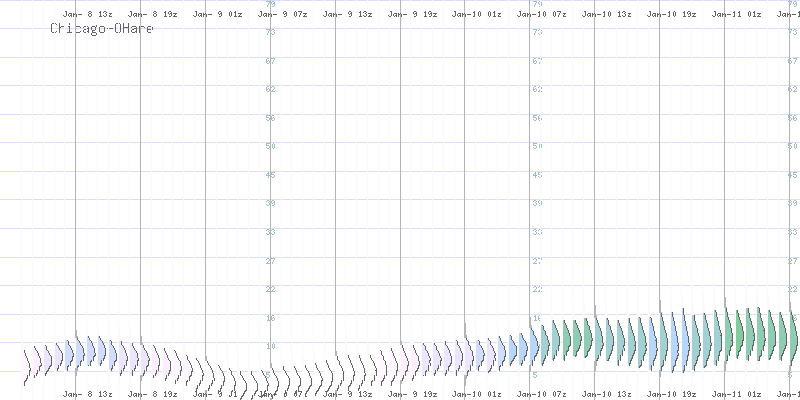This screenshot has width=800, height=400.
Task: Select the top Jan-9 01z time label
Action: 218,15
